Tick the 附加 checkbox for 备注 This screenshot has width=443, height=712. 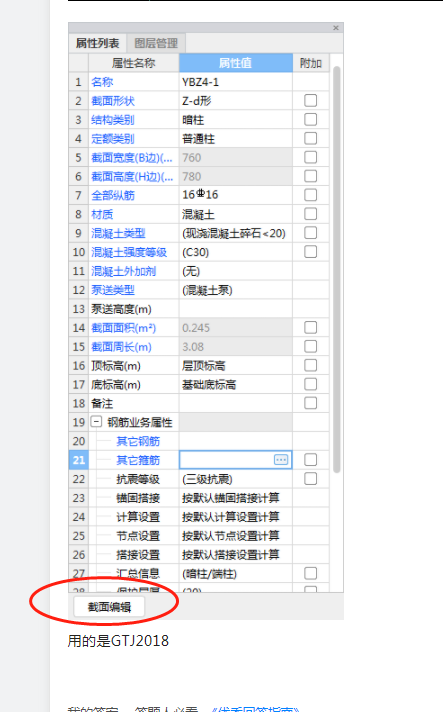click(310, 403)
